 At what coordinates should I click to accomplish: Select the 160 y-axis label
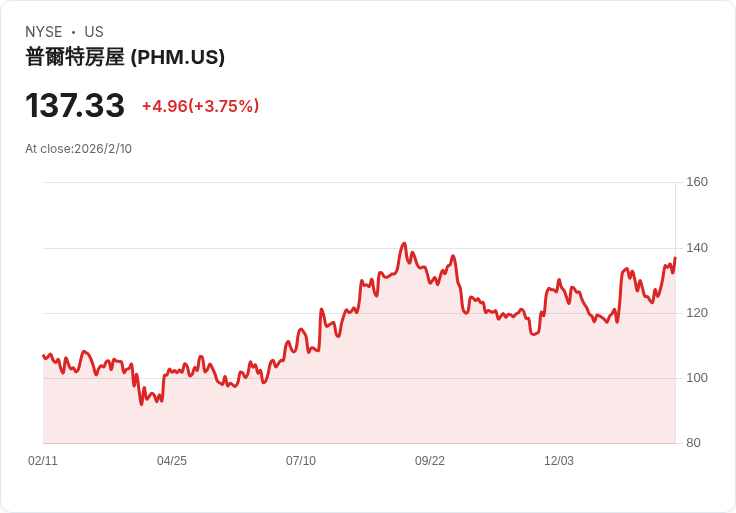click(697, 182)
